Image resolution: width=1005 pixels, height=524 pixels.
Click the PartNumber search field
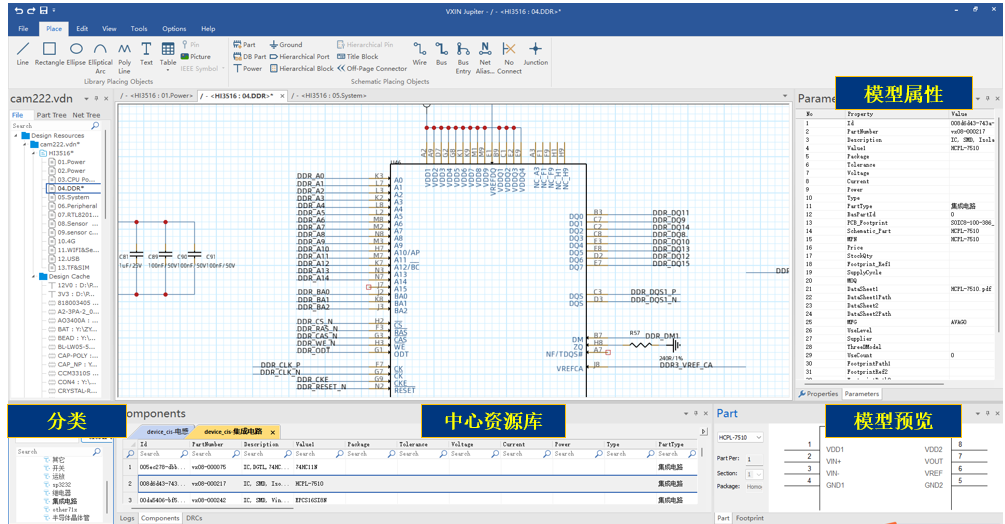point(206,454)
